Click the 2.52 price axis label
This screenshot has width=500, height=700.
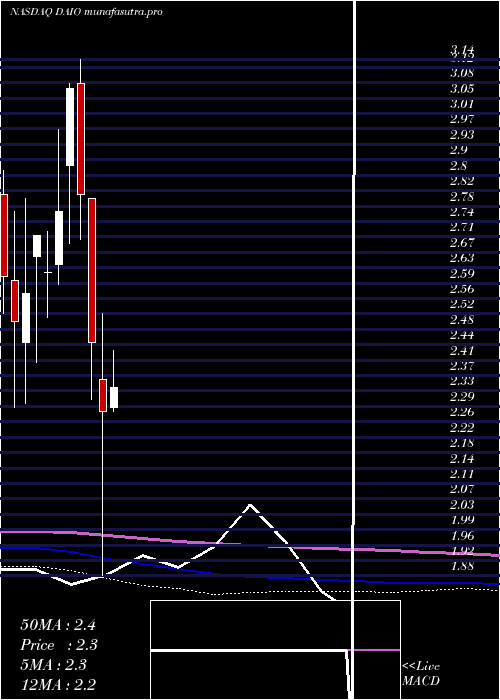(462, 304)
